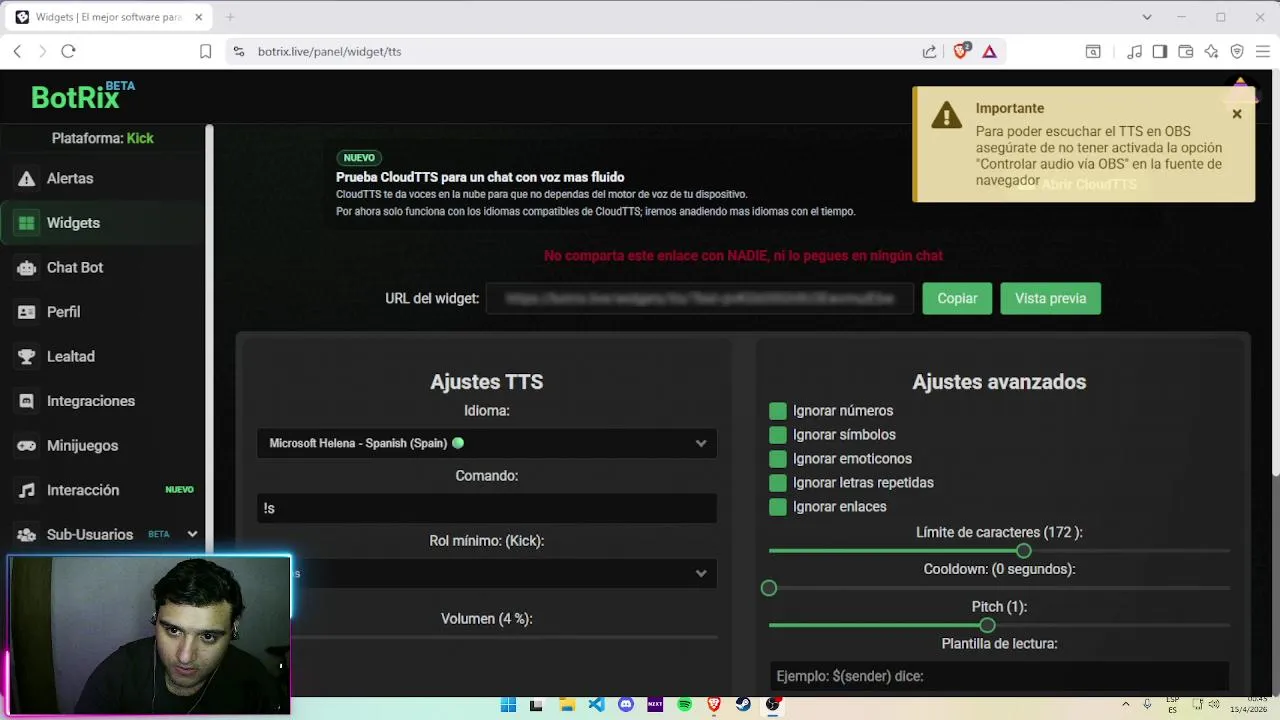Click the "Prueba CloudTTS" heading
This screenshot has width=1280, height=720.
tap(480, 177)
